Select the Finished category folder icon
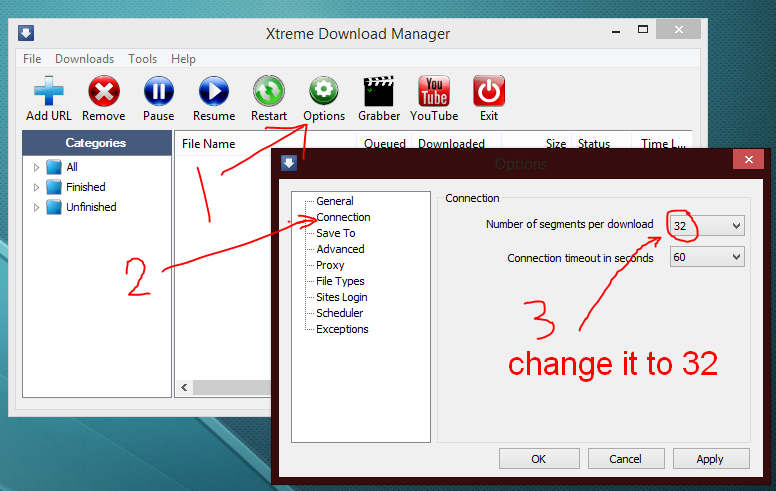This screenshot has height=491, width=776. (54, 187)
